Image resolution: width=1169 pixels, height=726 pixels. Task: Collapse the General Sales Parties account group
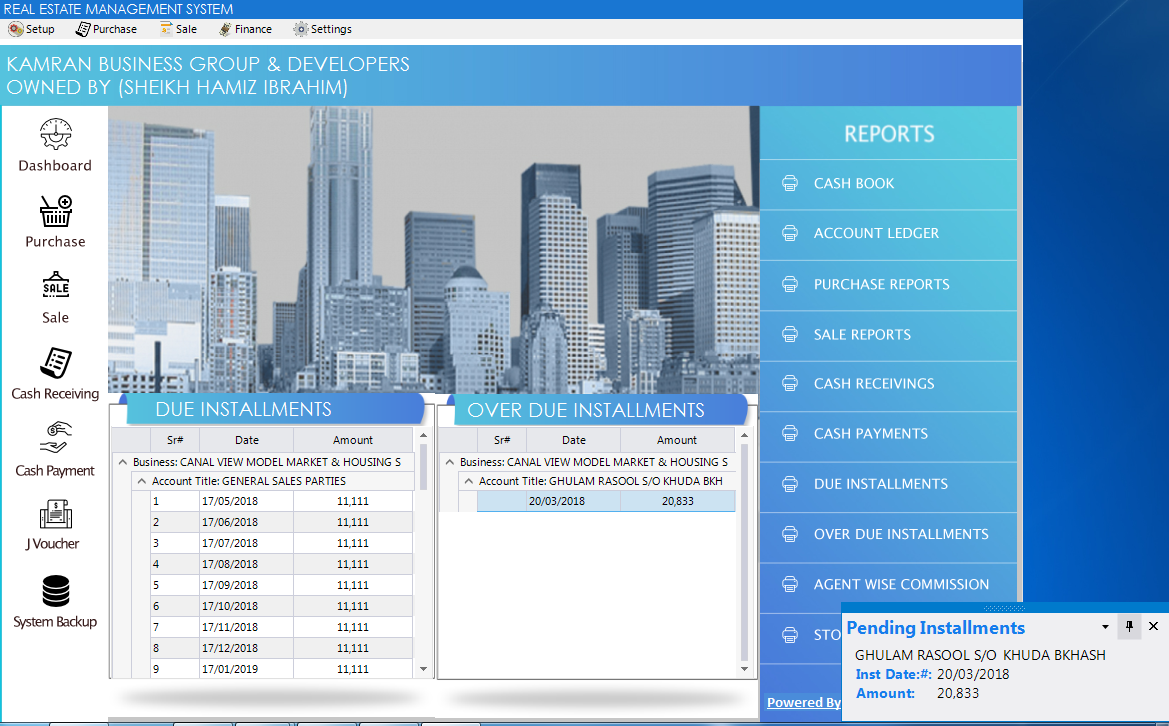(x=141, y=481)
